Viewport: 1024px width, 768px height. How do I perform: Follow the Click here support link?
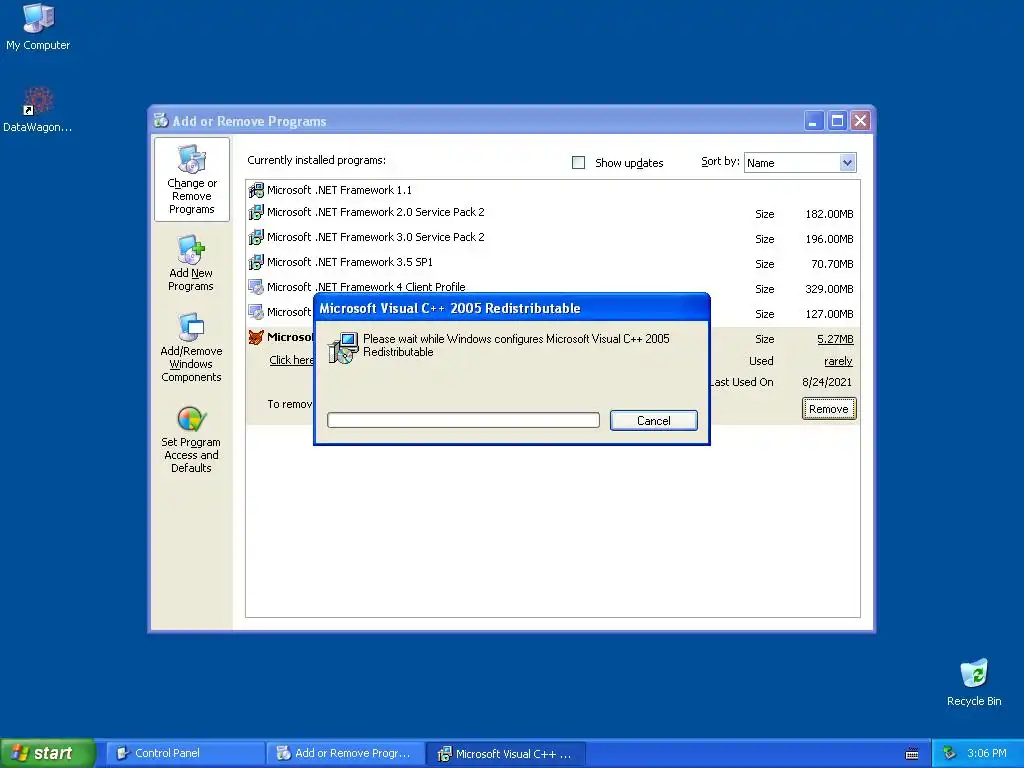(291, 360)
